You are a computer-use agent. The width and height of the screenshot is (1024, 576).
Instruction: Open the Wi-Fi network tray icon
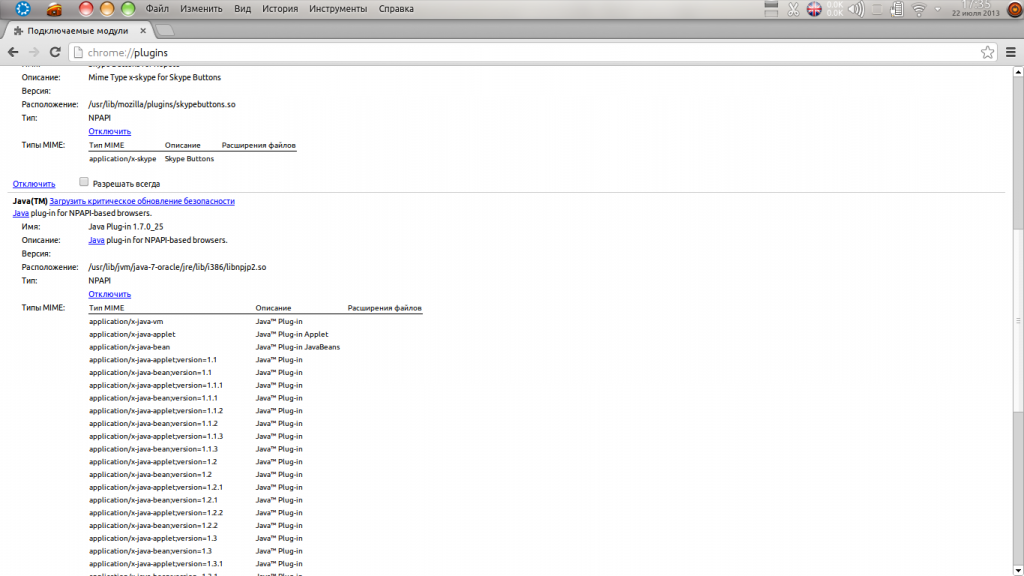pos(919,9)
